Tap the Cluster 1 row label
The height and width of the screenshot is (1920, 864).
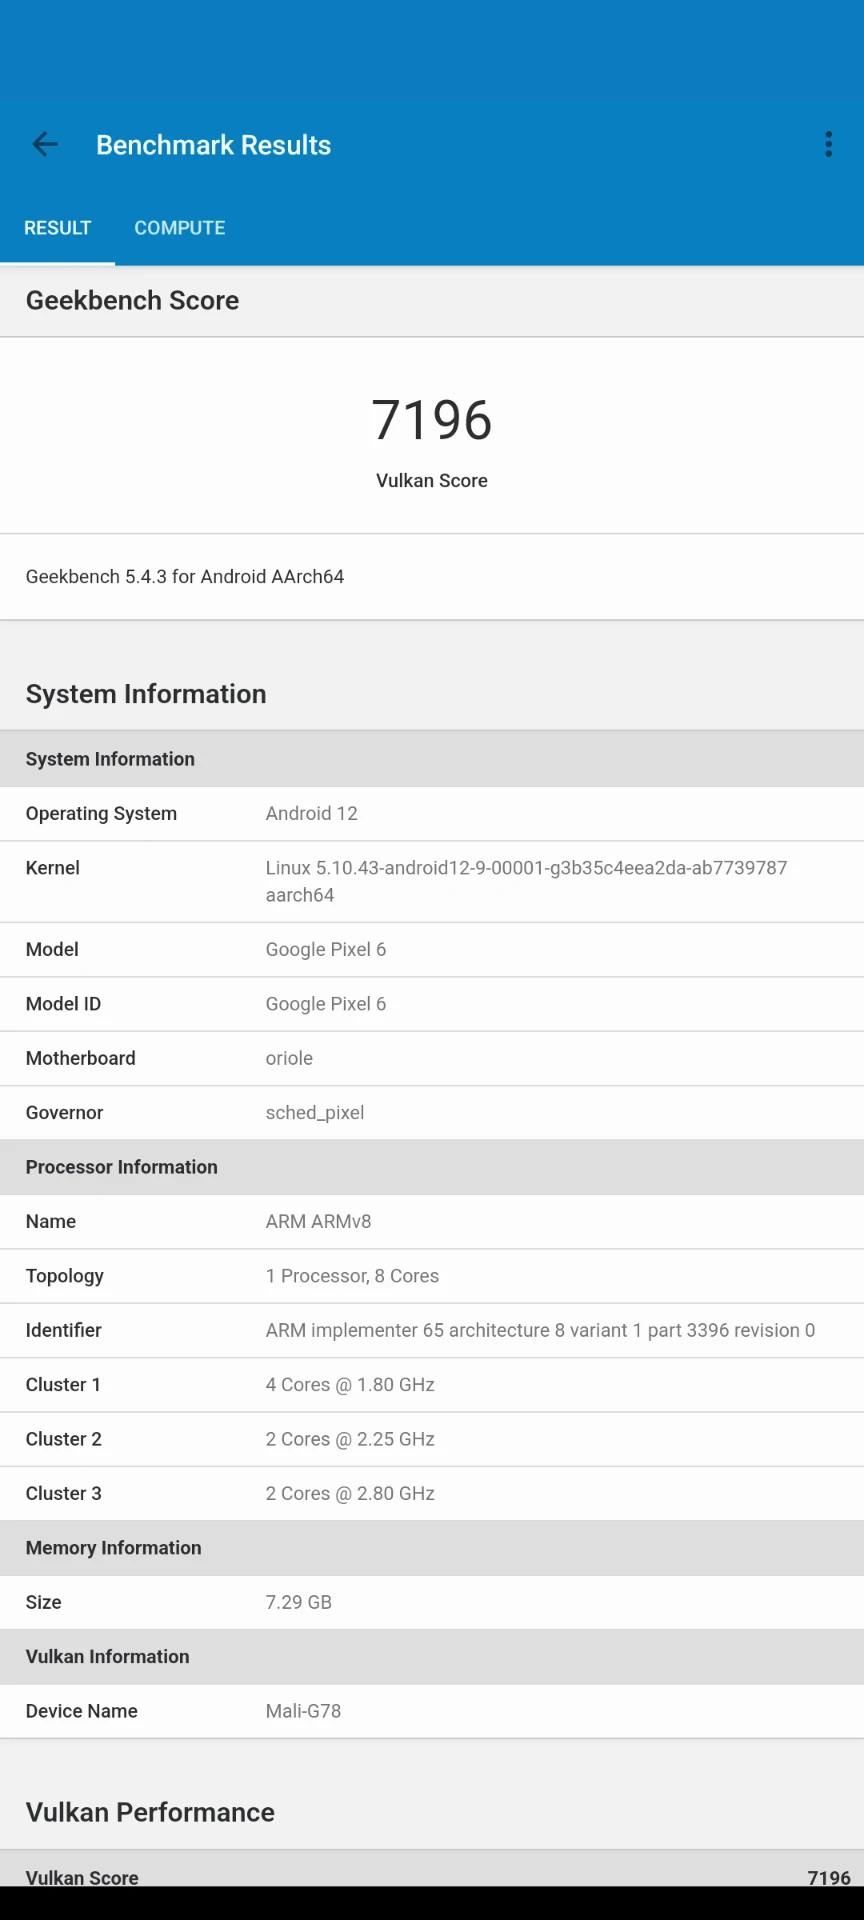click(63, 1385)
